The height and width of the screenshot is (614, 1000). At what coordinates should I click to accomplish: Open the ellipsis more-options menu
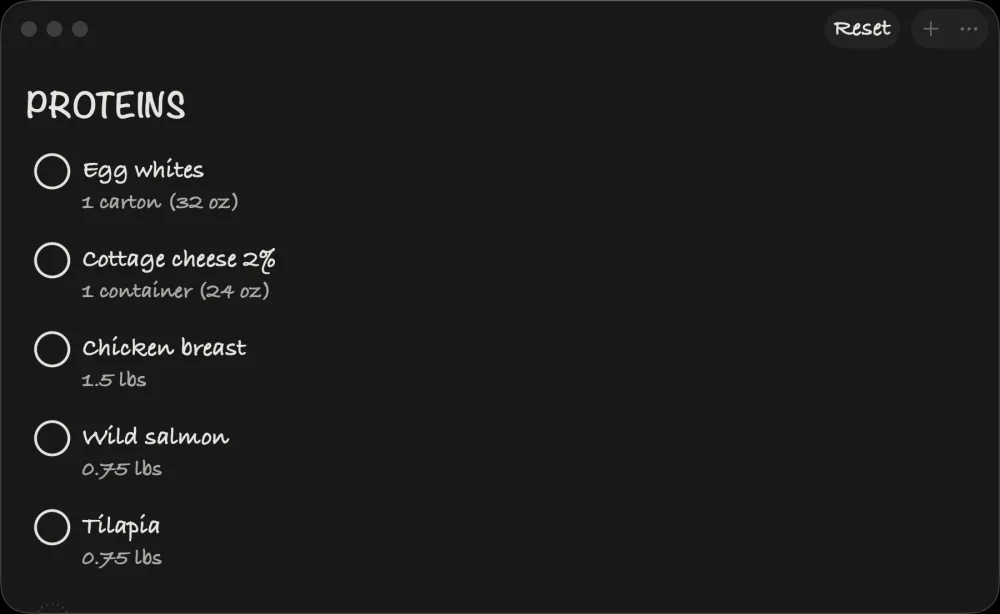coord(967,28)
